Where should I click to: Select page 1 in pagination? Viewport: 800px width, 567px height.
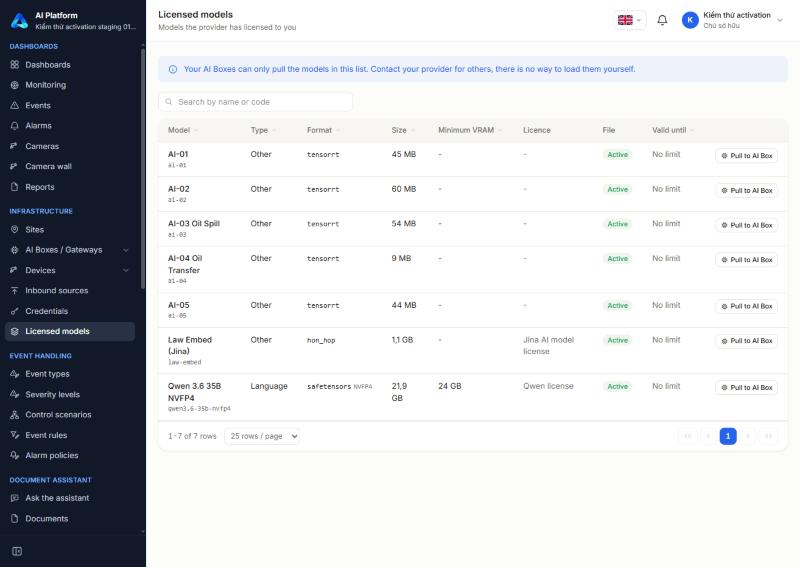click(x=728, y=436)
